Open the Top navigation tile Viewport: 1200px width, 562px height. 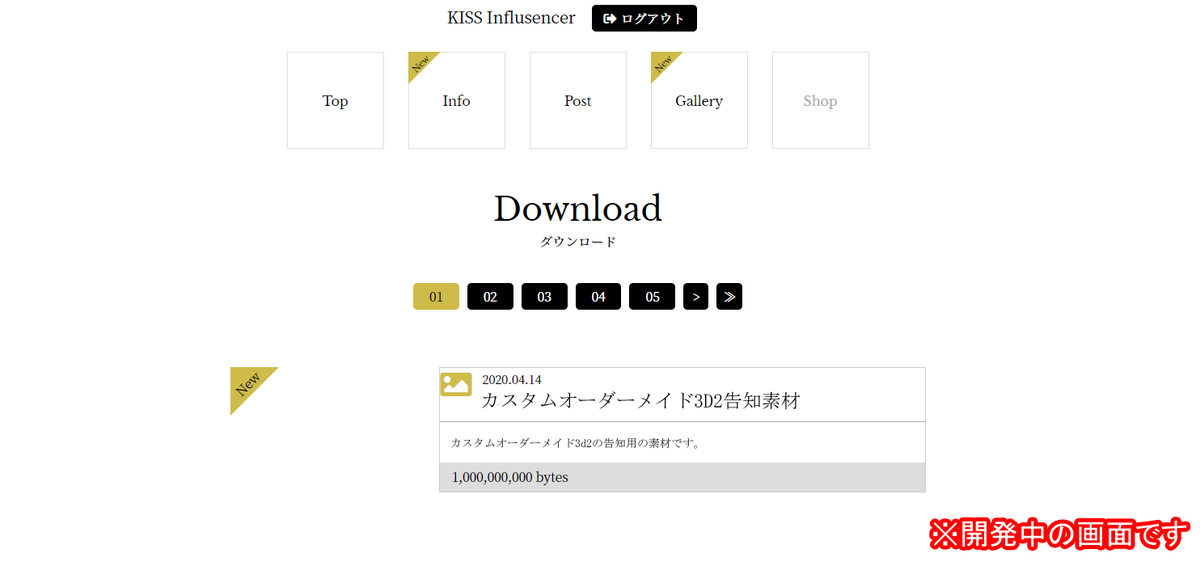coord(335,101)
